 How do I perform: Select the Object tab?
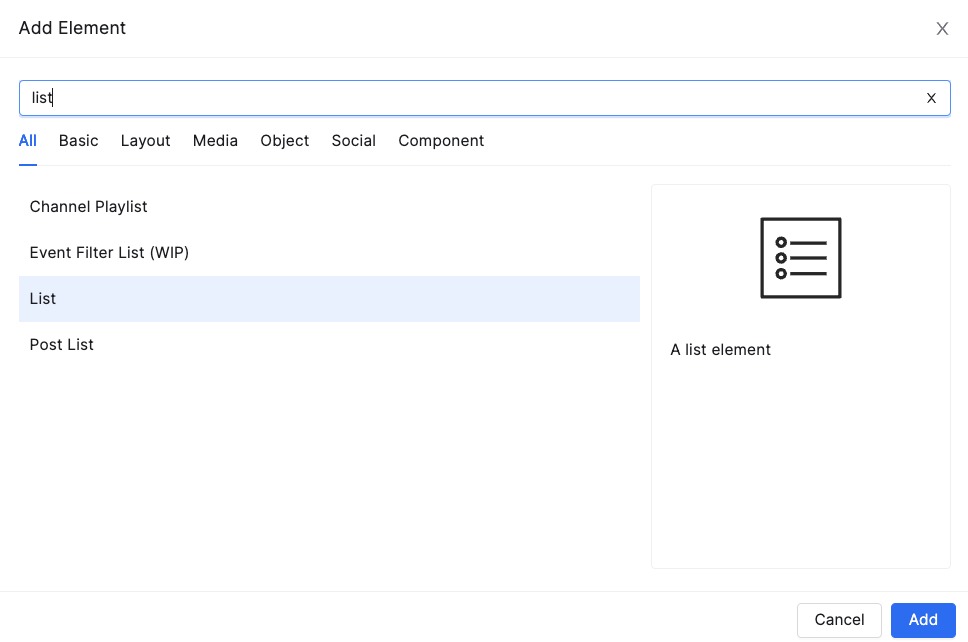(x=285, y=141)
